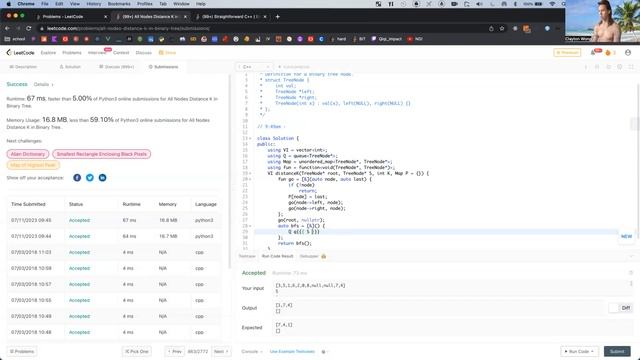Go to Problems in the nav bar

click(x=72, y=53)
